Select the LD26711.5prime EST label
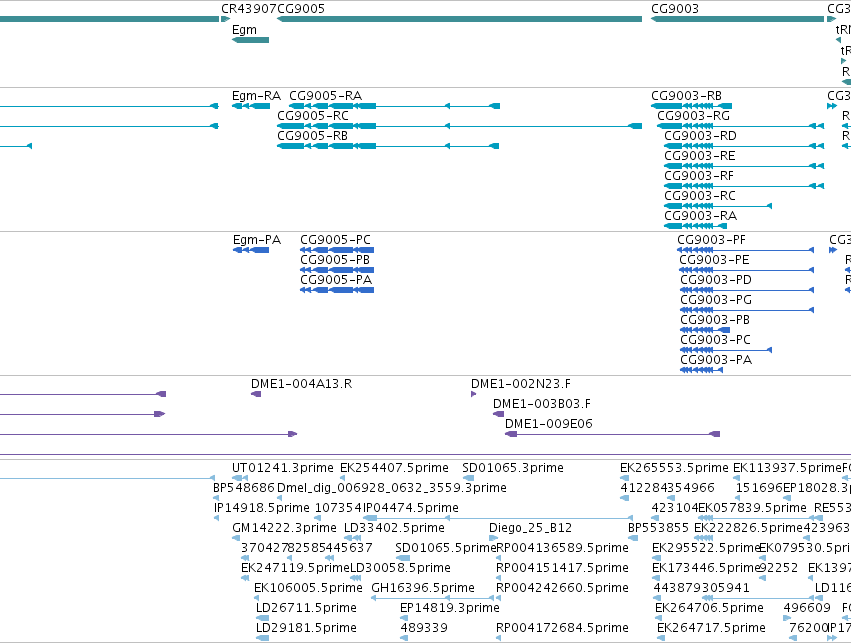 click(306, 608)
